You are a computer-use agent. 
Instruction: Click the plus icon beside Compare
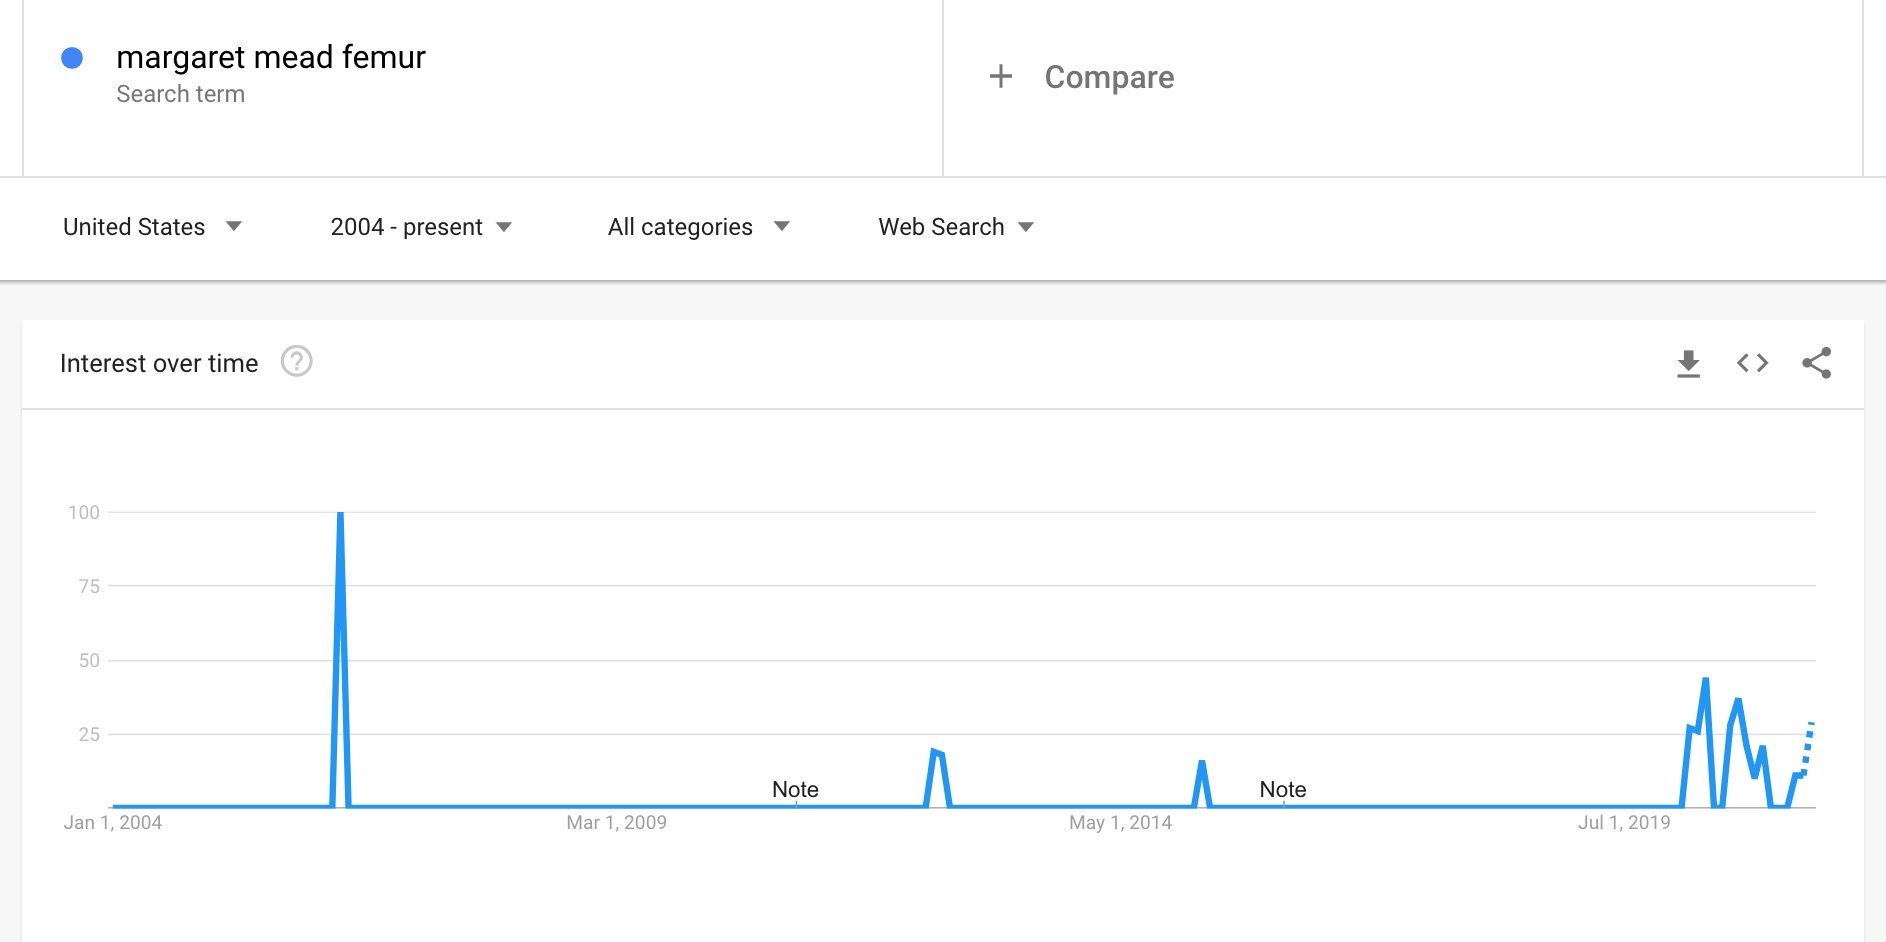(1000, 77)
